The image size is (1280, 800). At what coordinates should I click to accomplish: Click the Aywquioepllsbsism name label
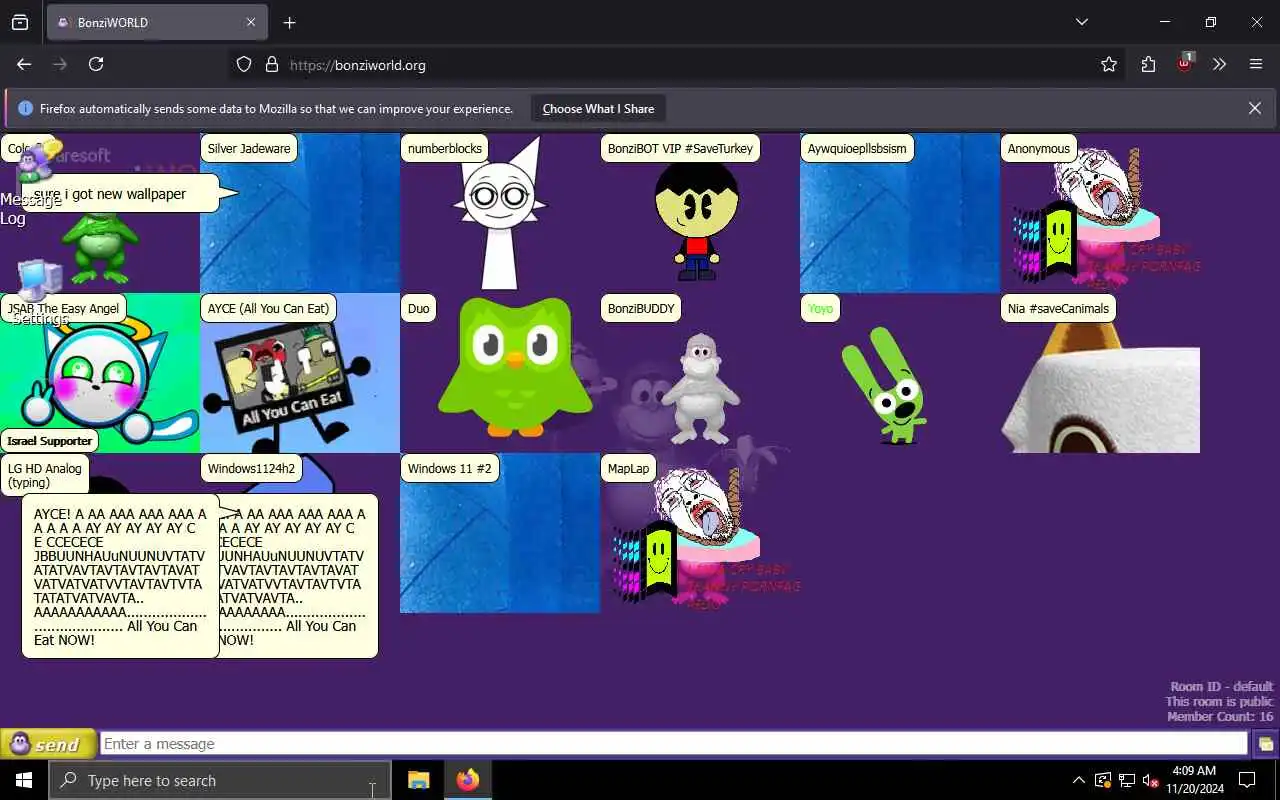pos(857,149)
